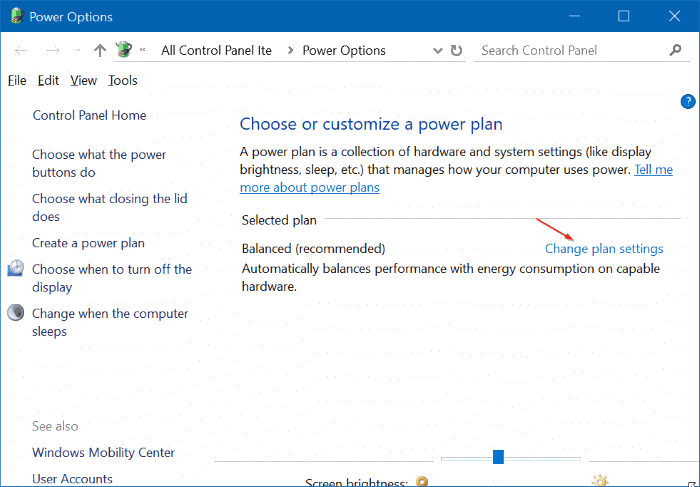
Task: Click the All Control Panel Items breadcrumb
Action: coord(217,50)
